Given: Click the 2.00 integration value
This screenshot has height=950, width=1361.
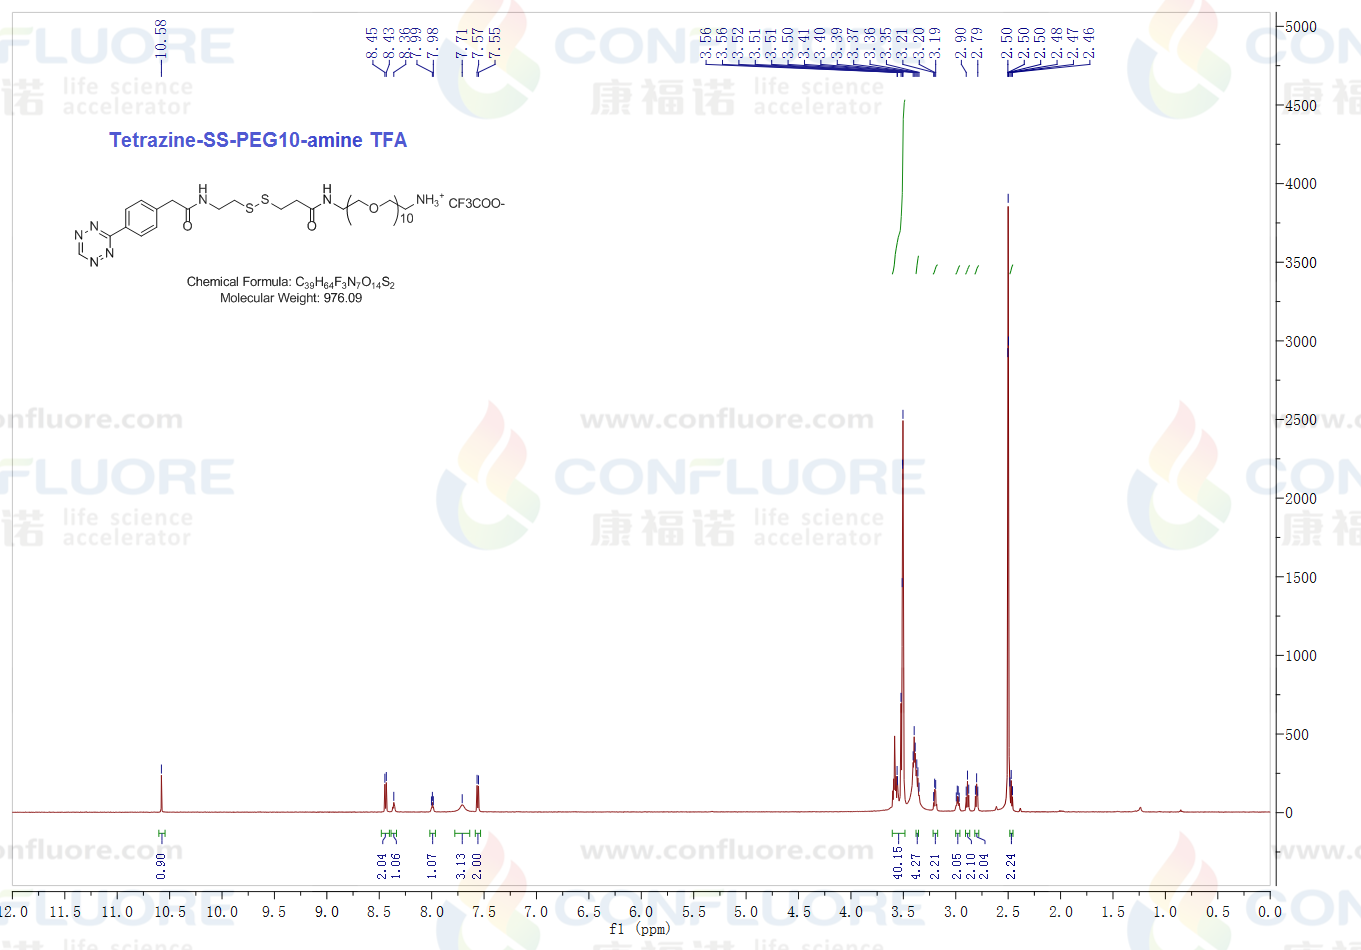Looking at the screenshot, I should [x=477, y=866].
